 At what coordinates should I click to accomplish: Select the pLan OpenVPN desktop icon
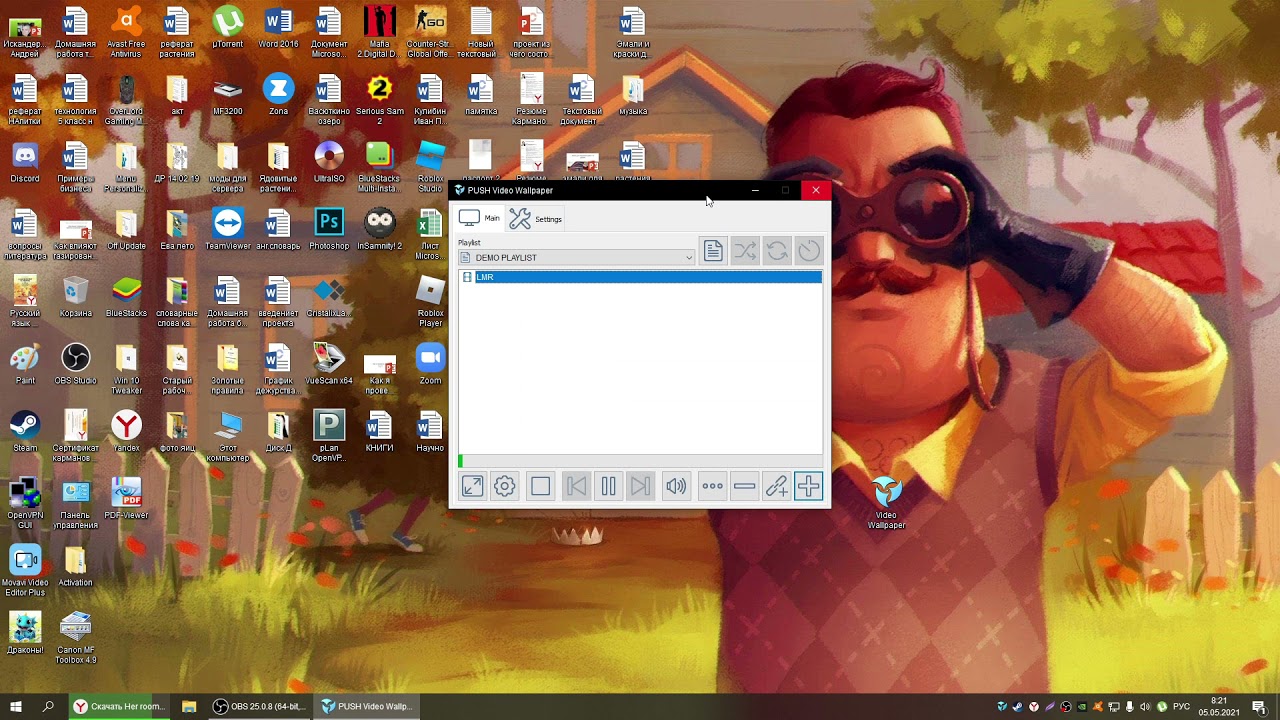coord(329,437)
